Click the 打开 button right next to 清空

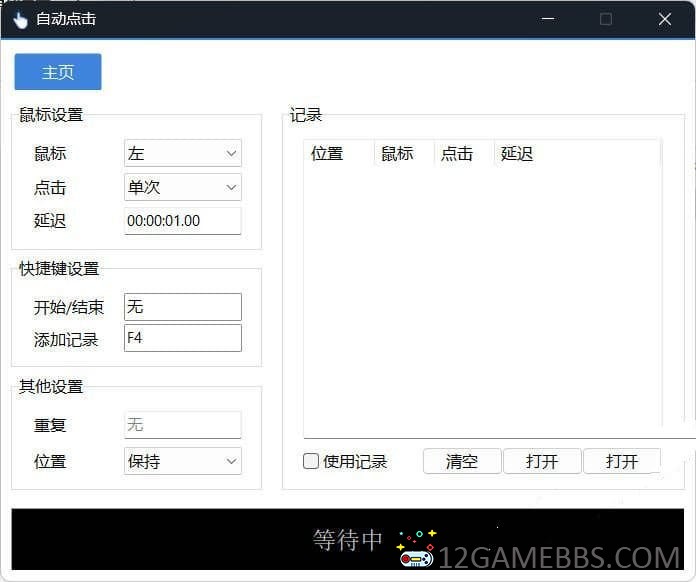541,461
